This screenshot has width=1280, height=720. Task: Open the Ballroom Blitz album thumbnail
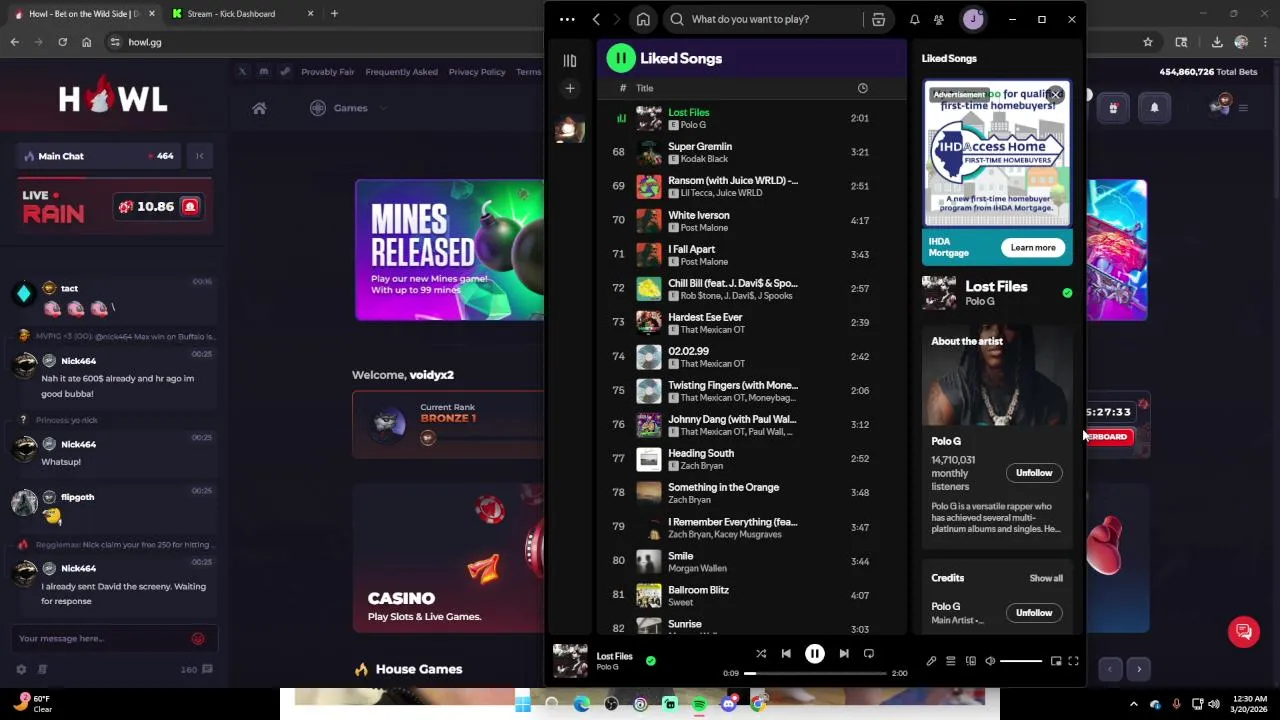click(x=649, y=595)
